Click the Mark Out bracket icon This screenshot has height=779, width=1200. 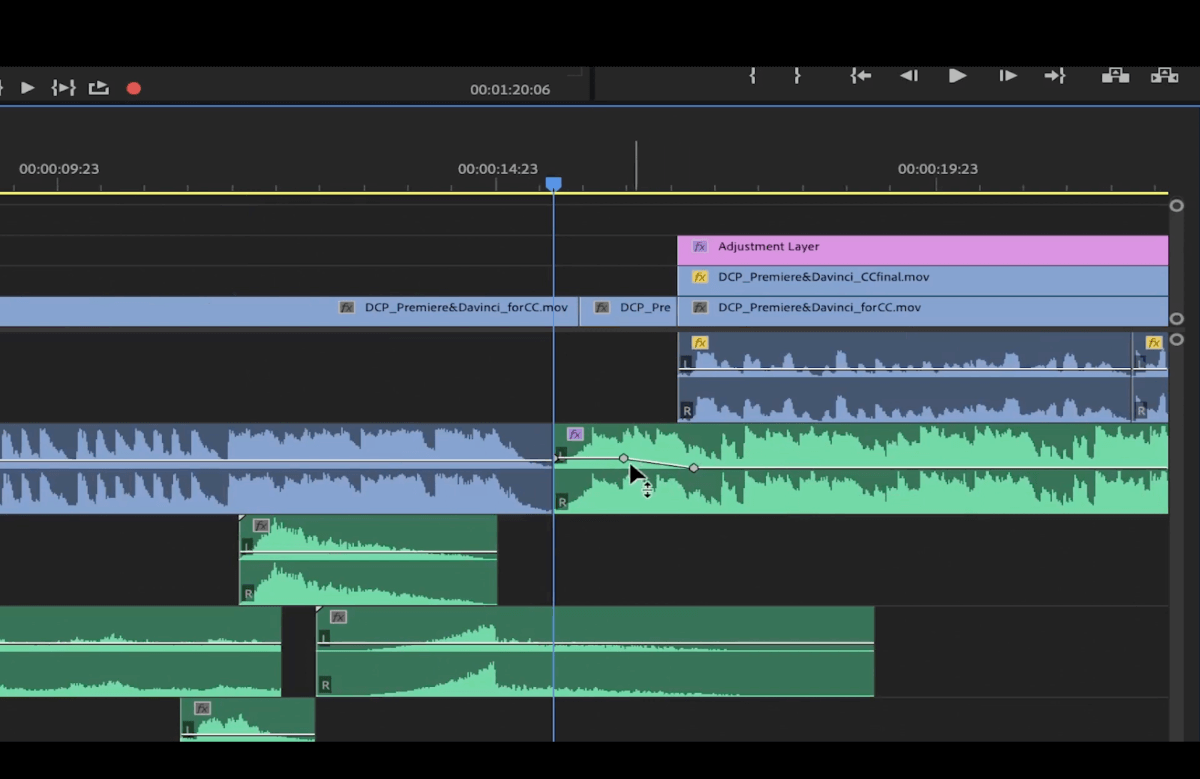point(797,75)
